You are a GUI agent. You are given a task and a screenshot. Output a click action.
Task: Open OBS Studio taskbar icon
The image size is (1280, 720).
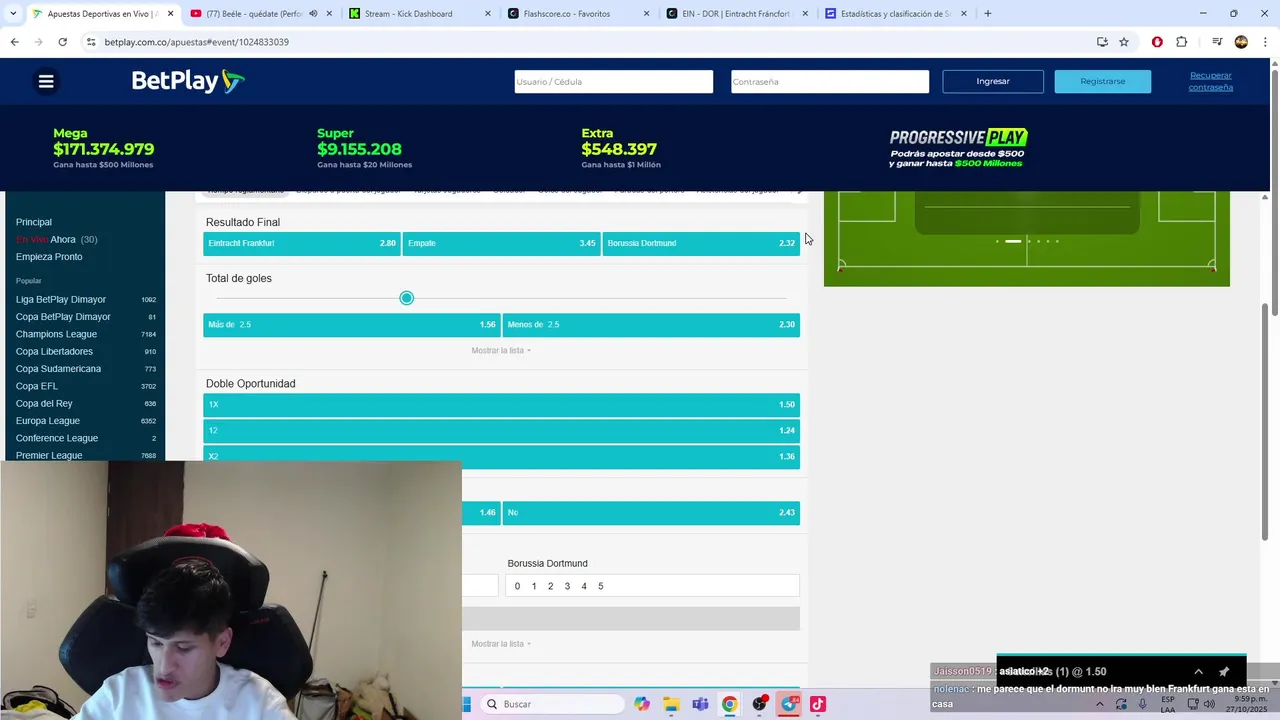(x=760, y=704)
